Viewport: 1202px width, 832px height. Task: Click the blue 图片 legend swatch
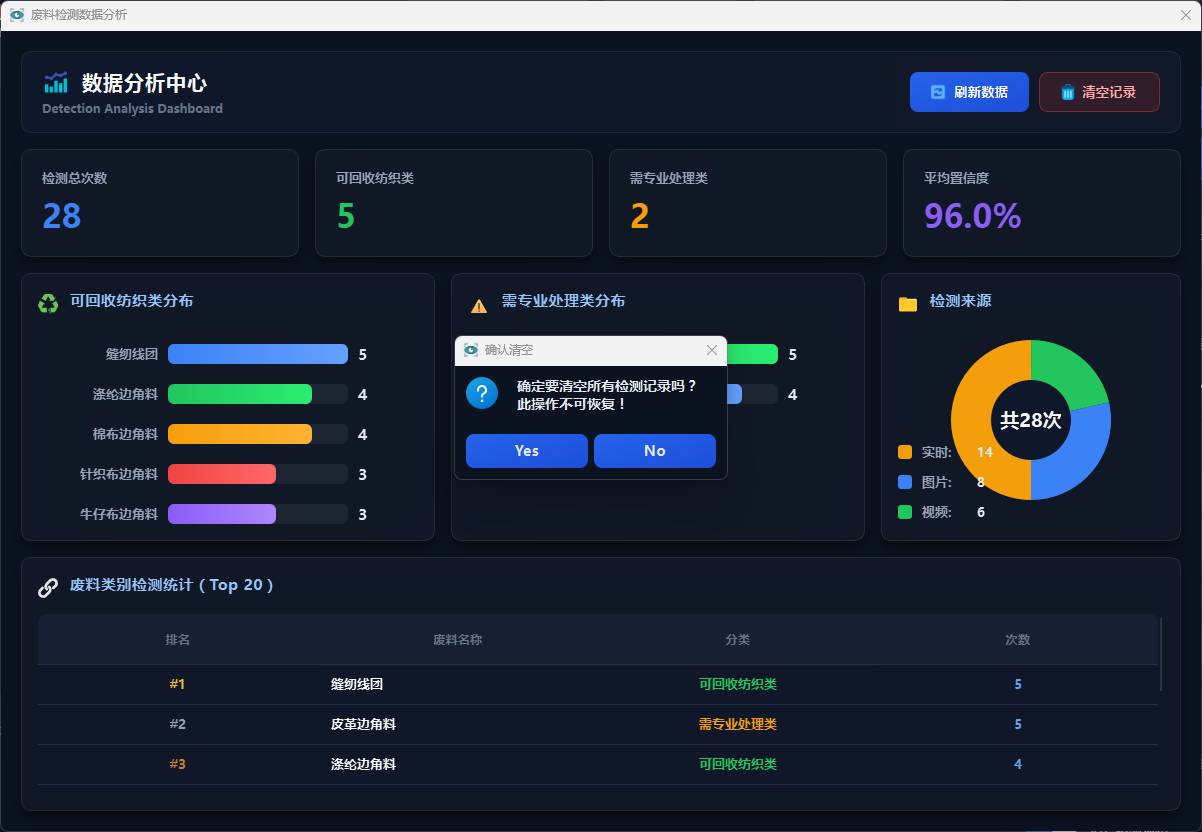pos(905,482)
